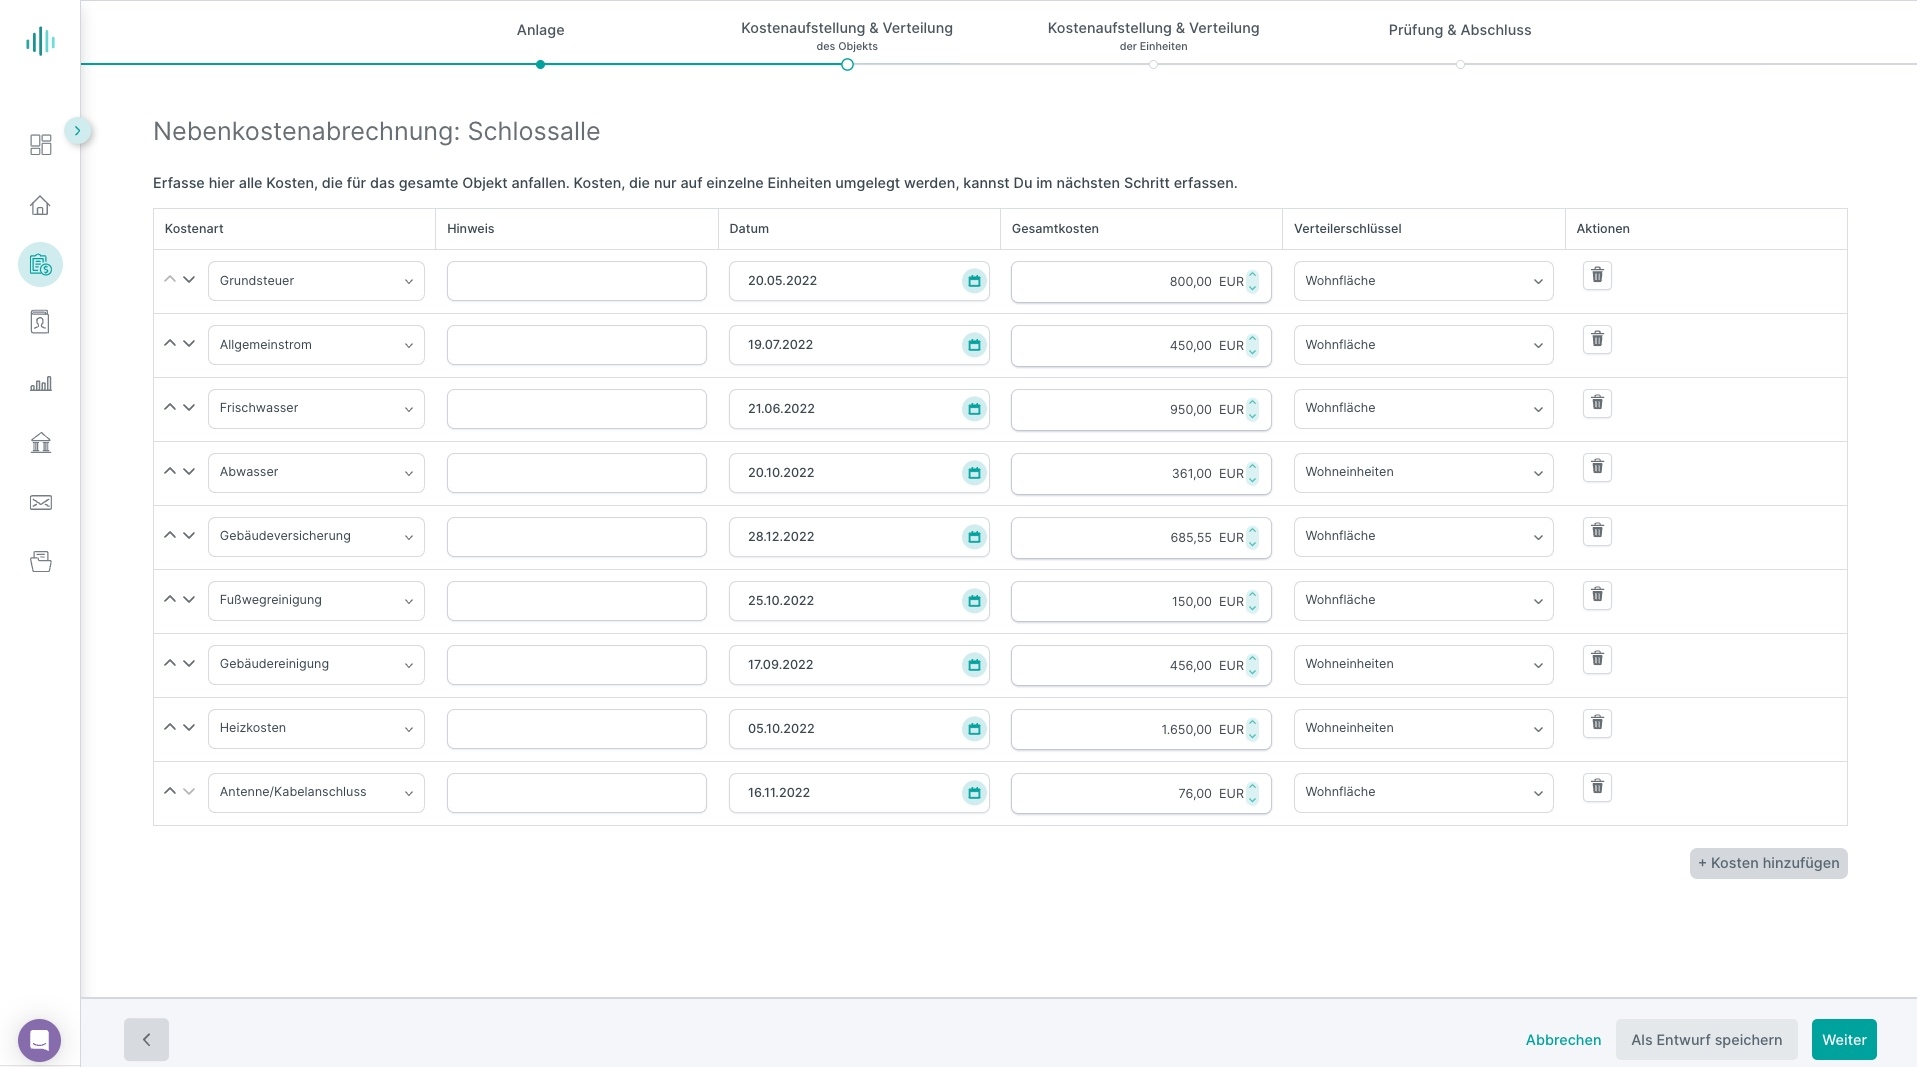Open the calendar picker for 20.05.2022
1917x1067 pixels.
point(974,281)
